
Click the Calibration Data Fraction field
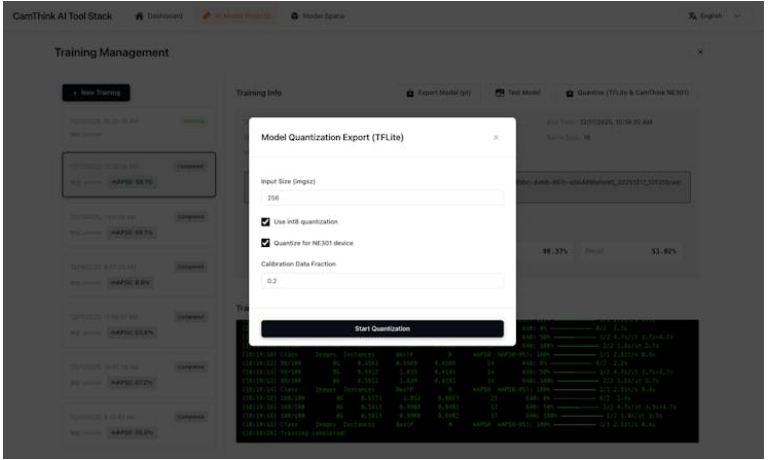tap(382, 281)
